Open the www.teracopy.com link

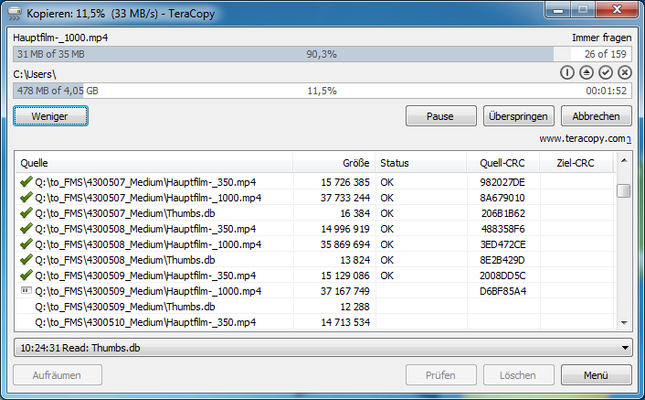point(583,139)
